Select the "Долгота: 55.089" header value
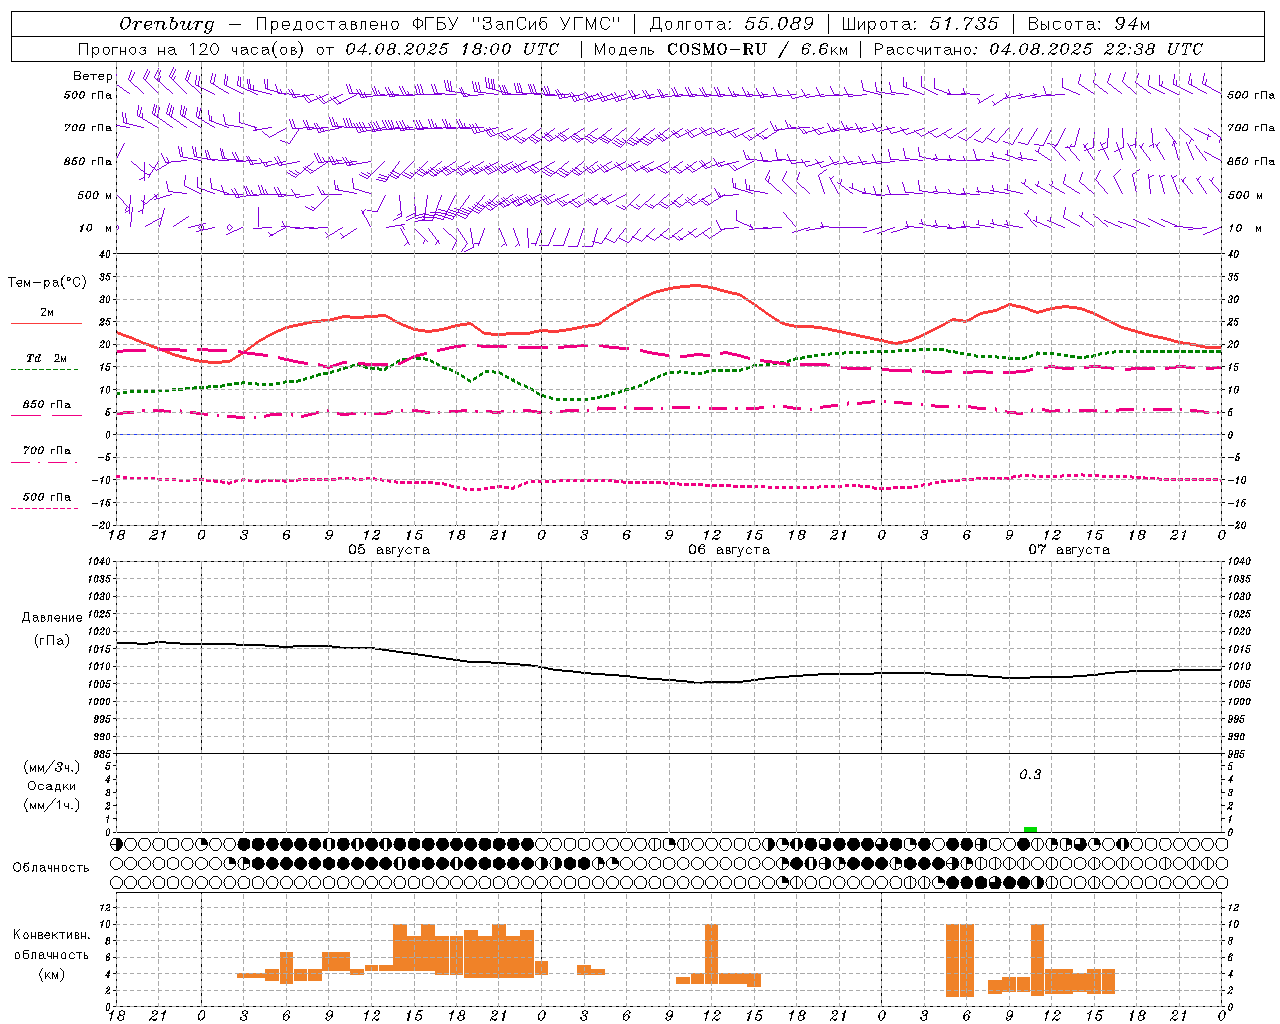Viewport: 1280px width, 1024px height. 731,24
